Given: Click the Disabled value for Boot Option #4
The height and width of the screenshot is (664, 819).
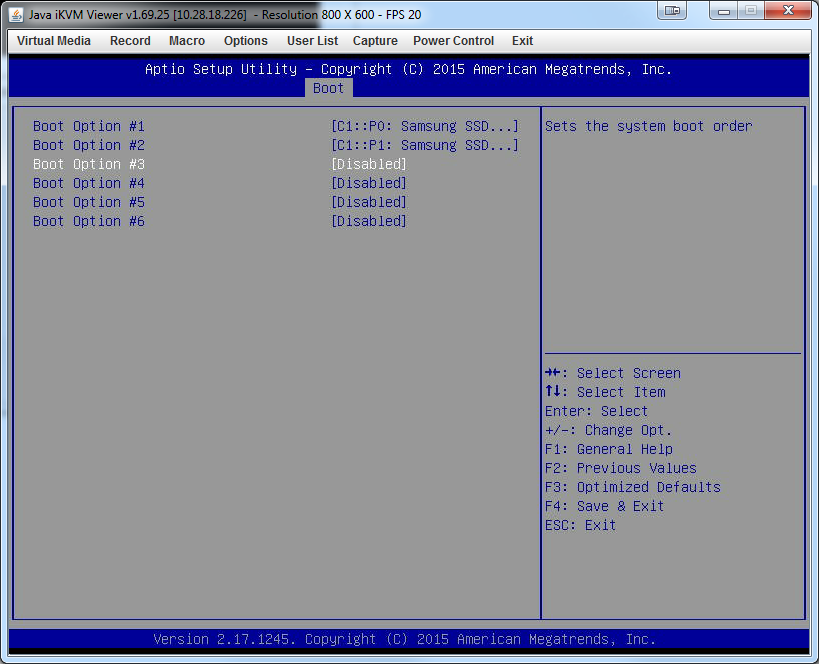Looking at the screenshot, I should [368, 183].
